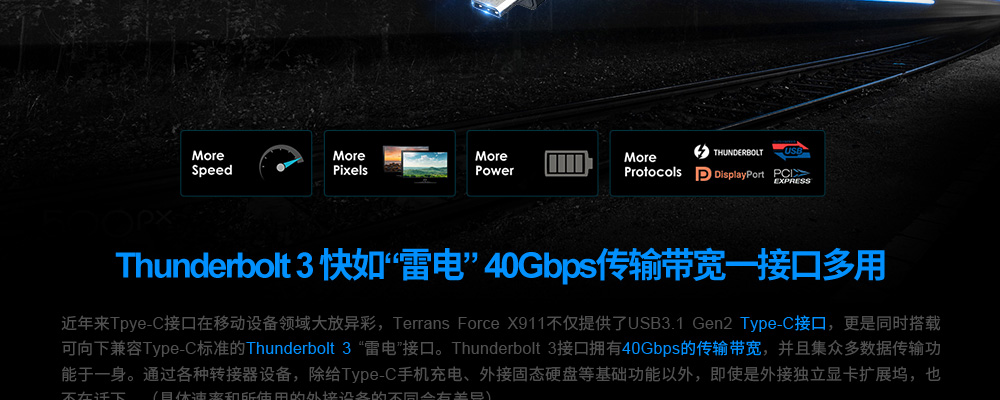Open the blue 40Gbps的传输带宽 link
This screenshot has height=400, width=1000.
pos(691,349)
